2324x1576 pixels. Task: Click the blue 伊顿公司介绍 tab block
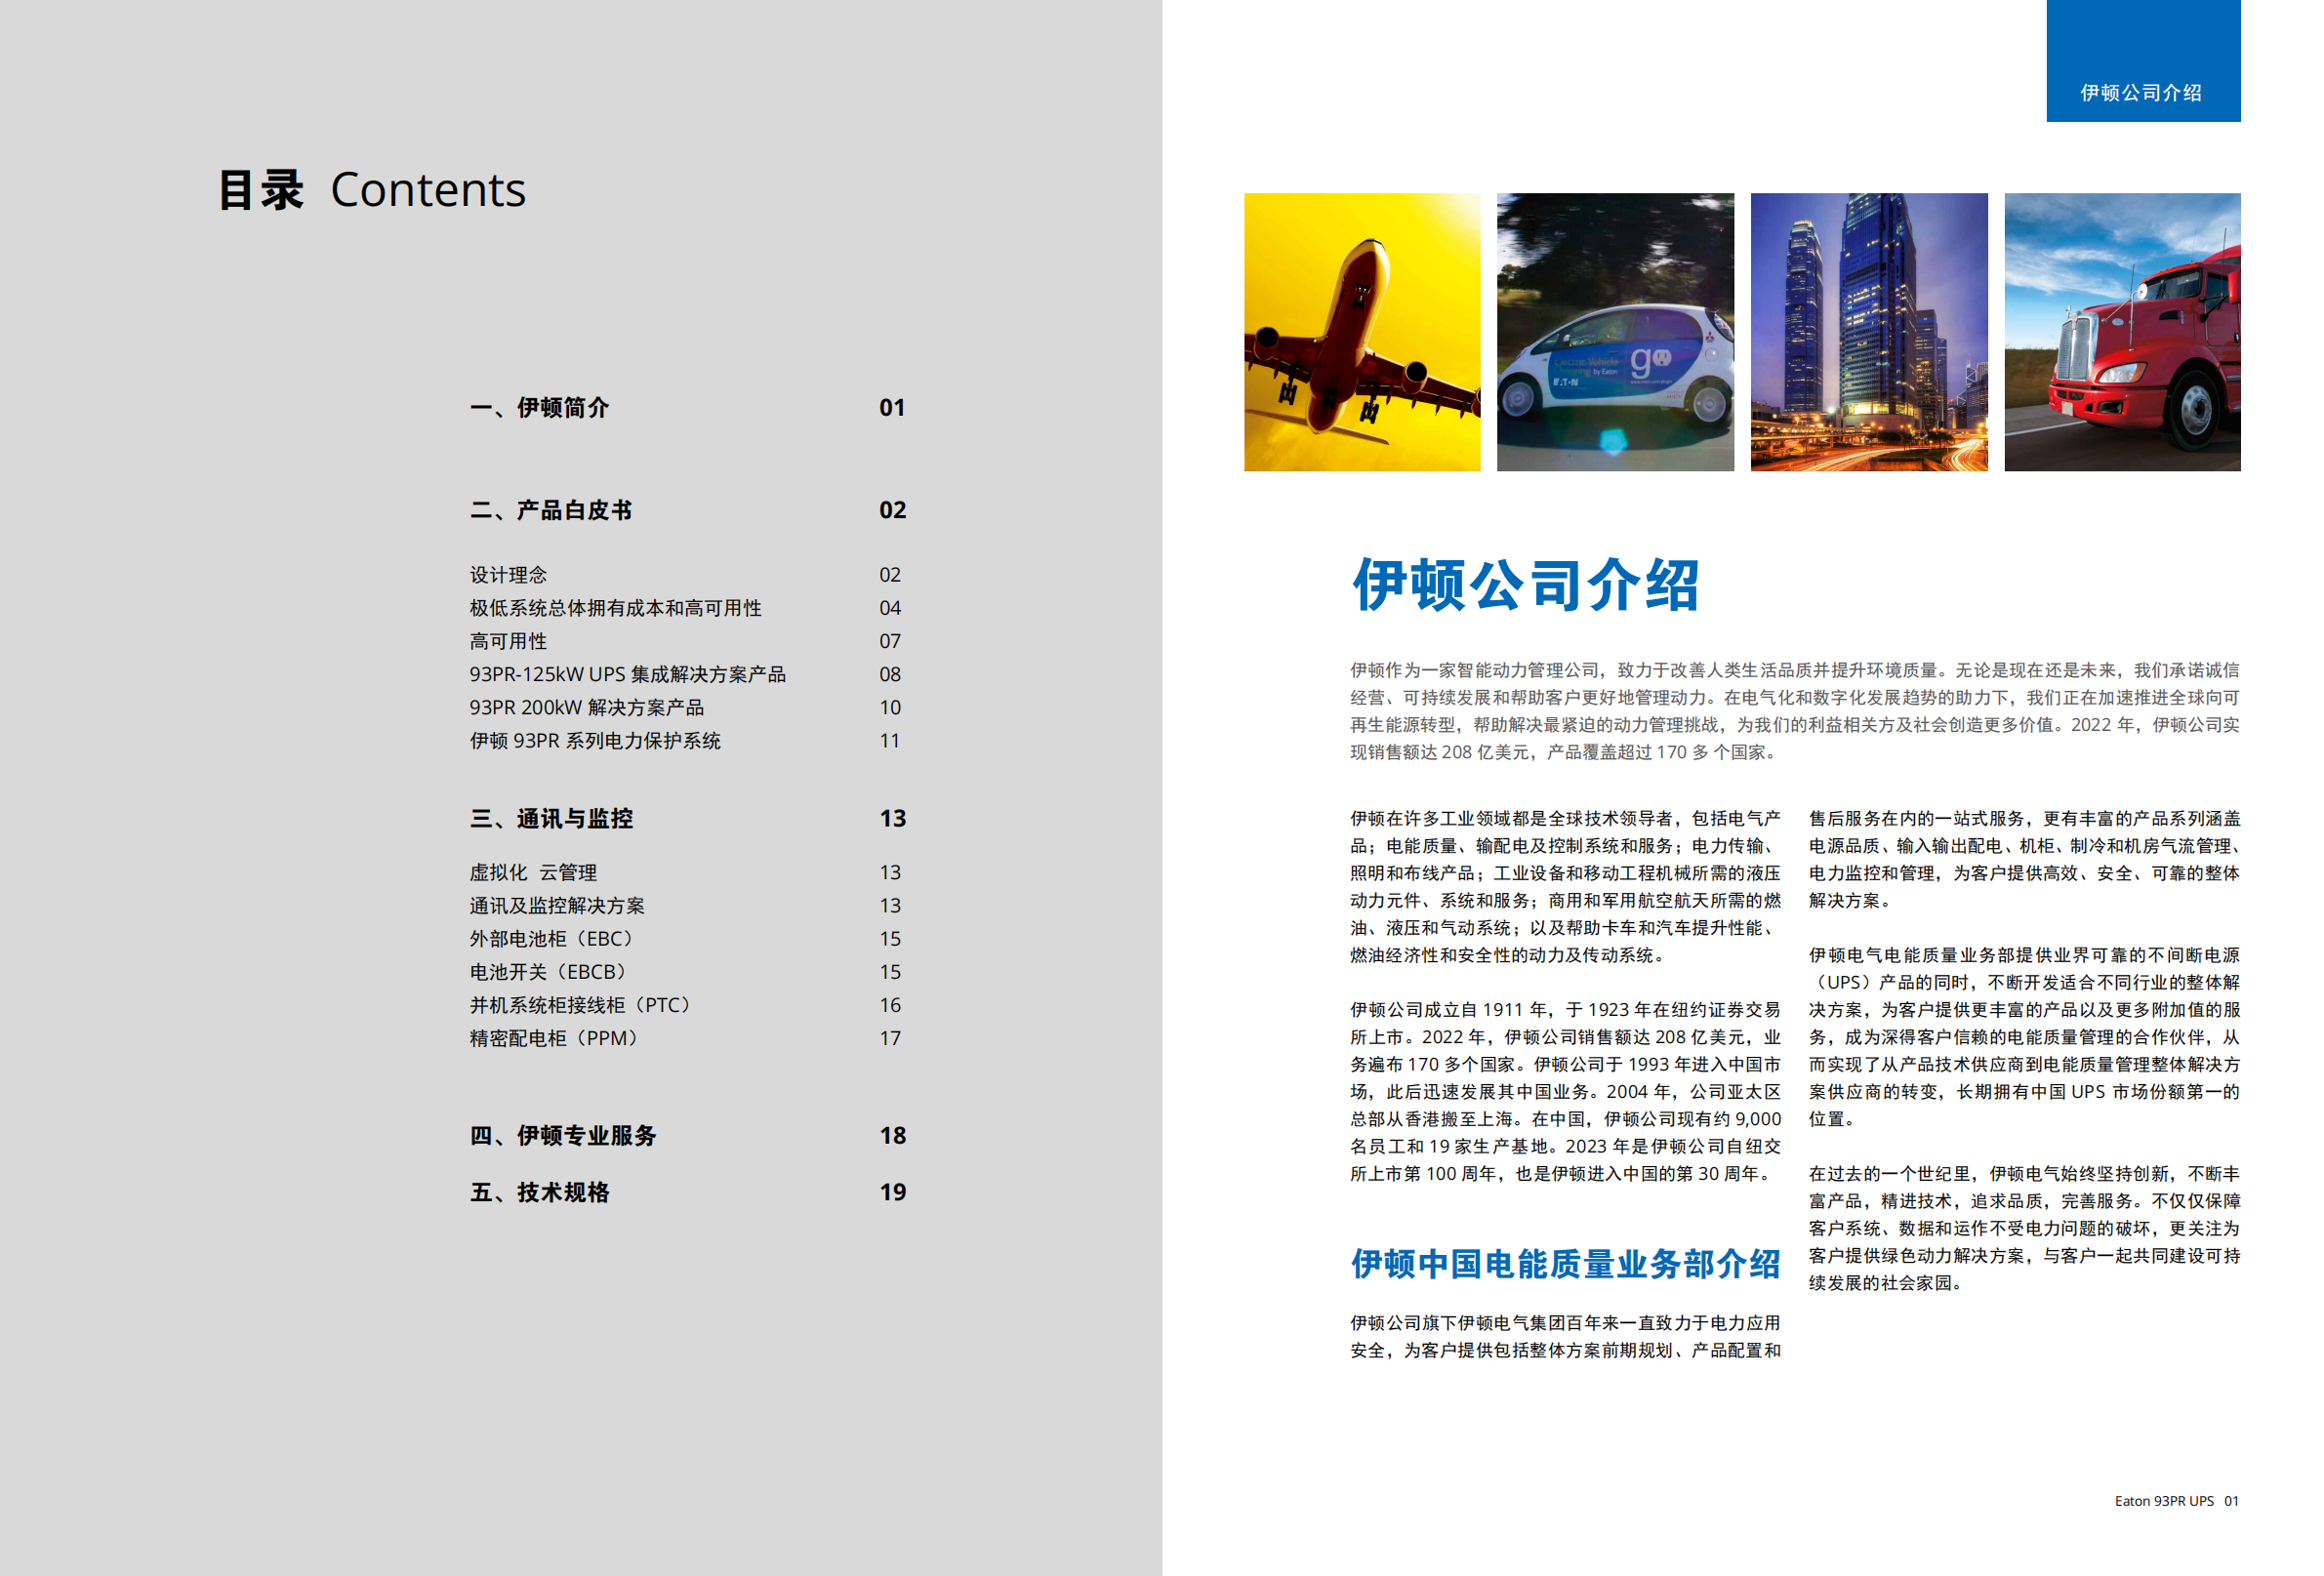[2142, 62]
